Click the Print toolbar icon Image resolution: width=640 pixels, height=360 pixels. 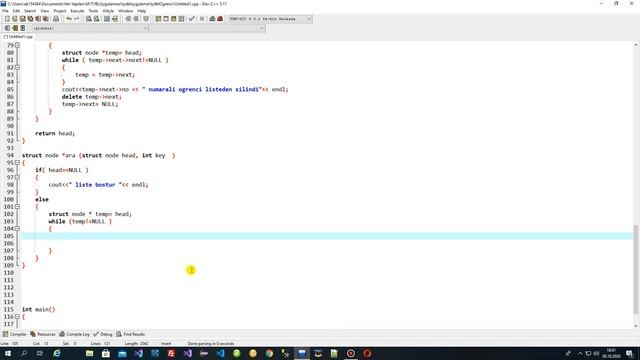coord(56,19)
